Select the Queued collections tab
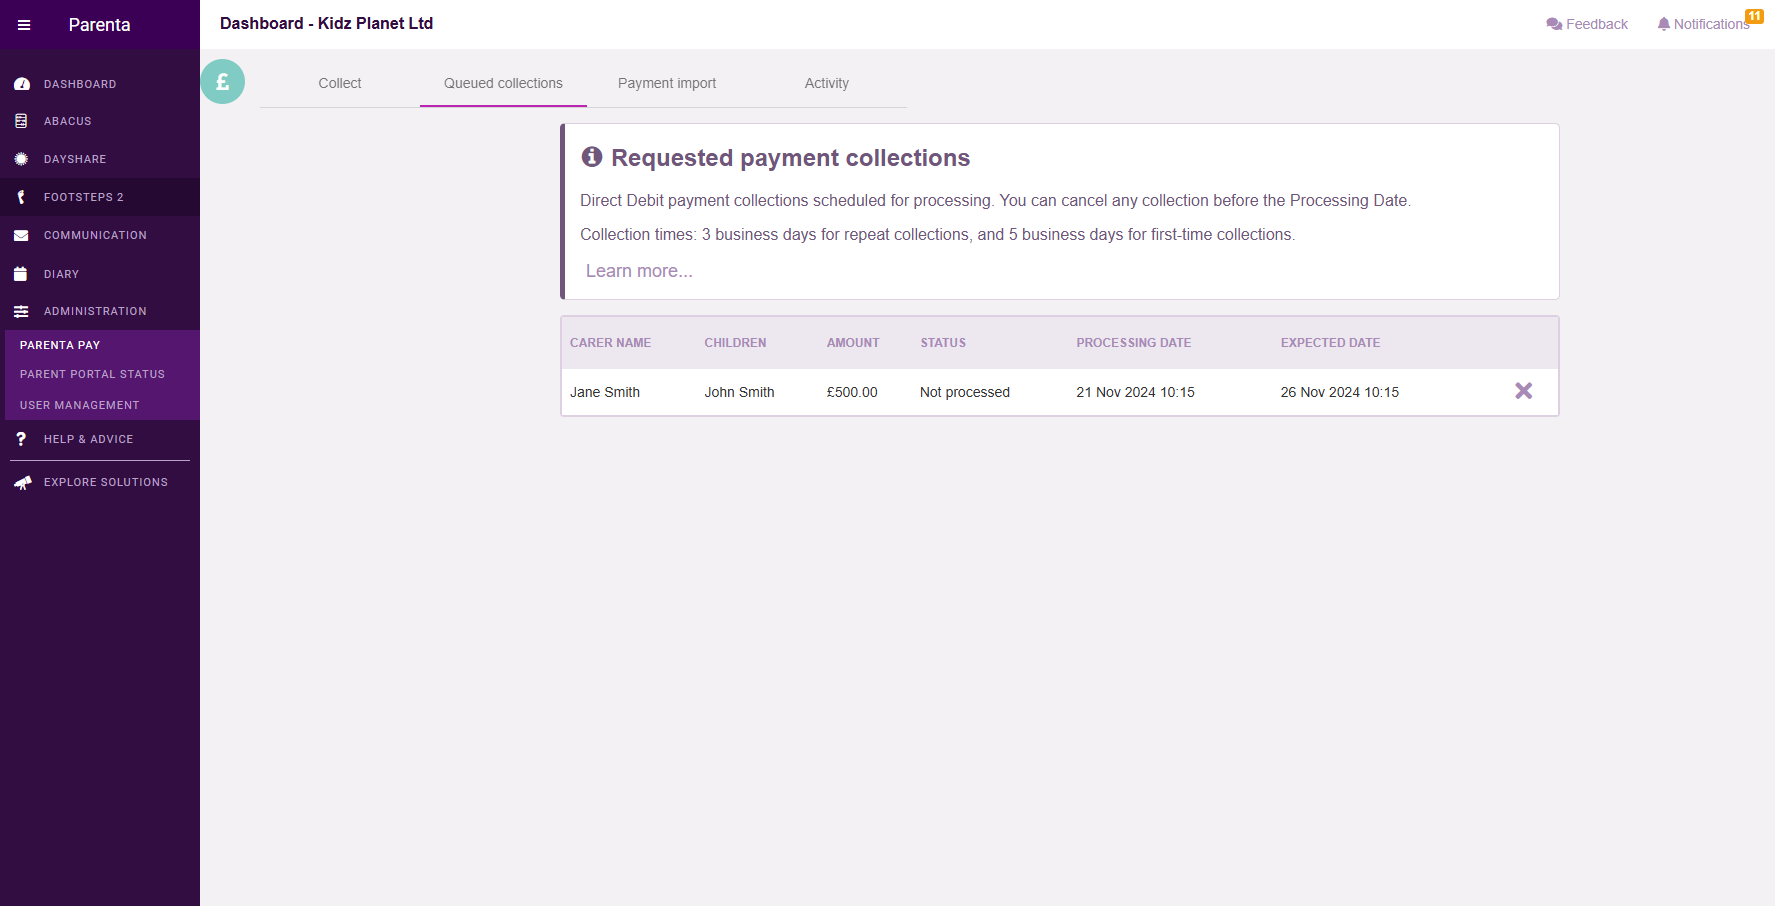 point(503,83)
